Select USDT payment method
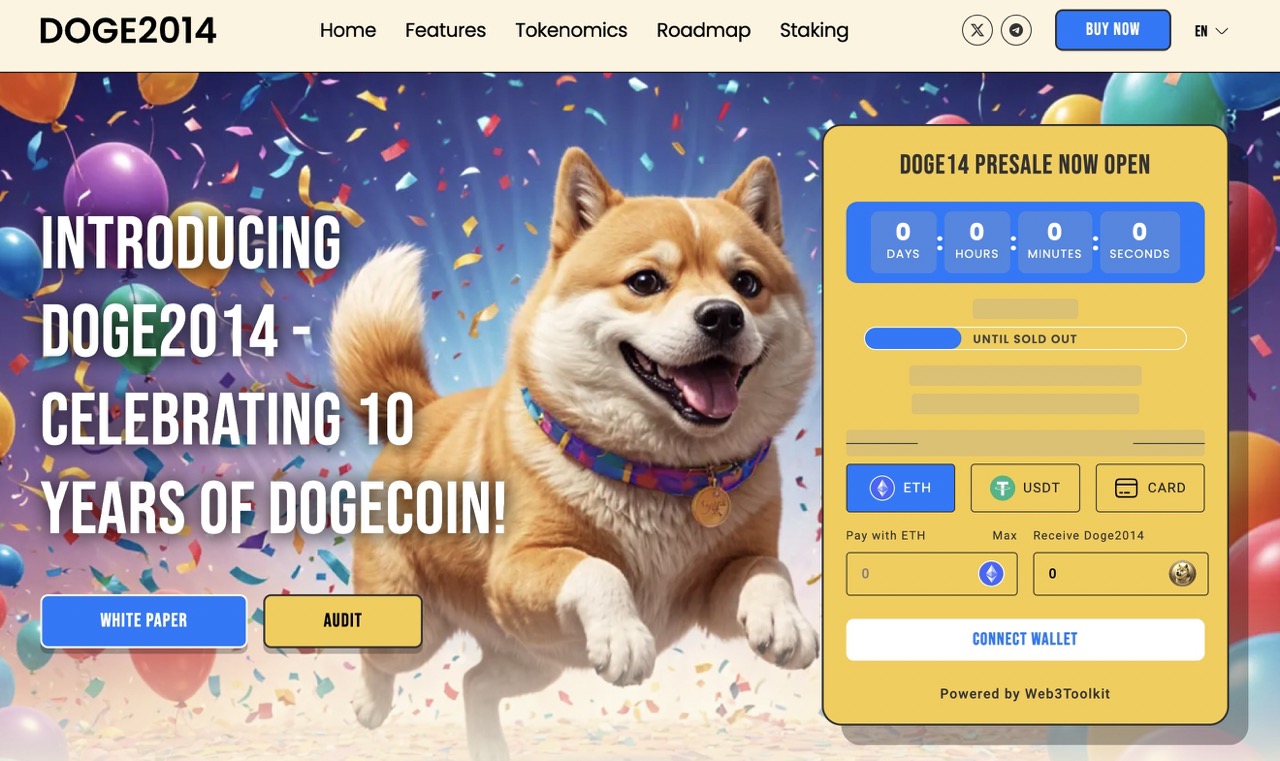Image resolution: width=1280 pixels, height=761 pixels. coord(1025,488)
